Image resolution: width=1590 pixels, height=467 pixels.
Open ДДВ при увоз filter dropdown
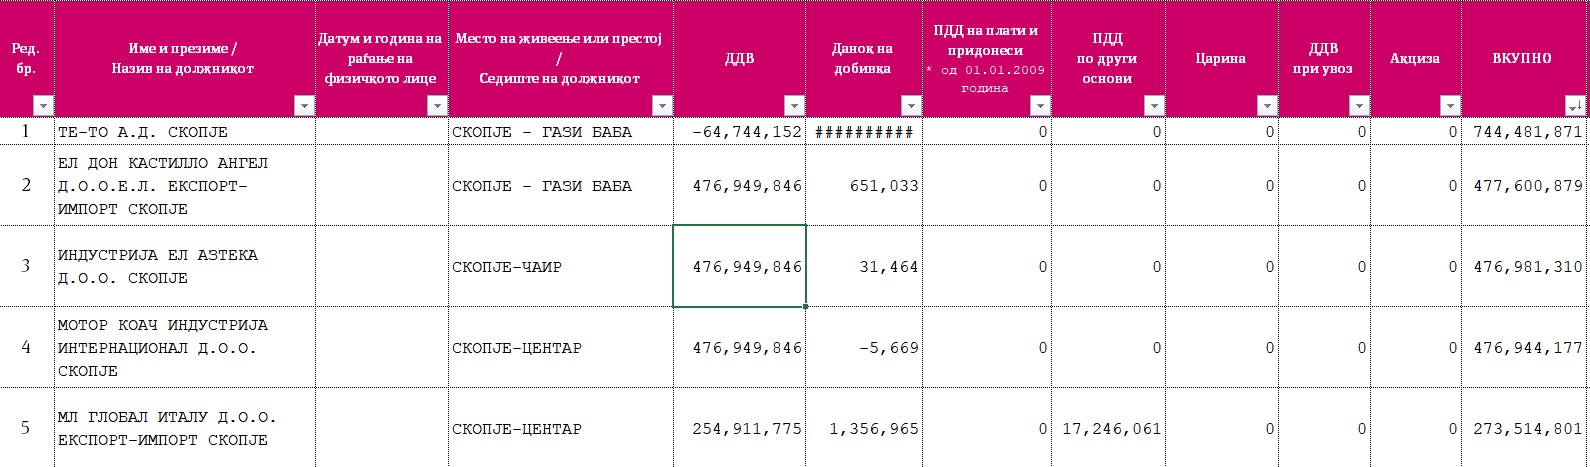[x=1359, y=106]
